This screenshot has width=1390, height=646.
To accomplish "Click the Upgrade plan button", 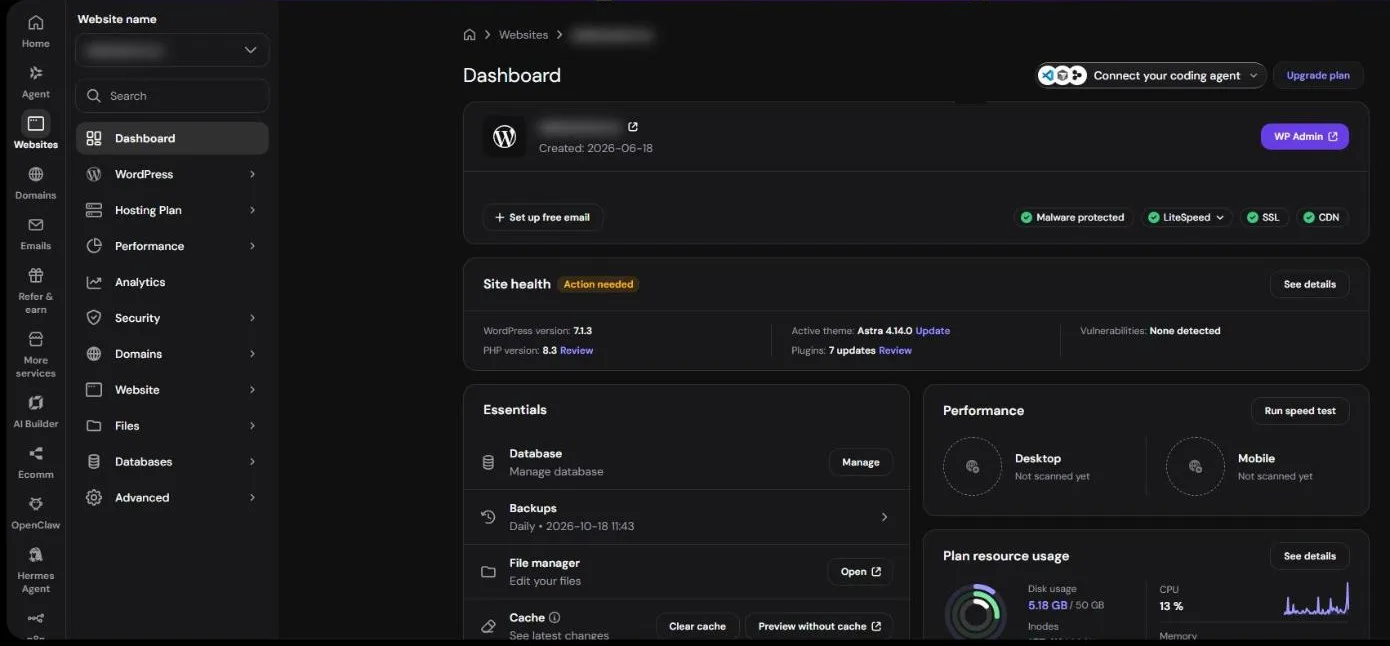I will [x=1318, y=75].
